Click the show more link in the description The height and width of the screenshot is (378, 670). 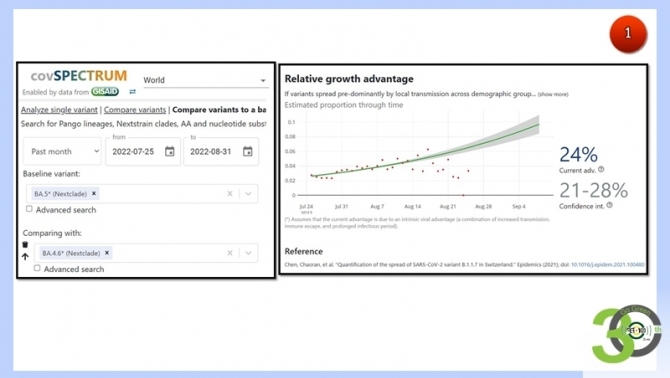click(x=553, y=94)
